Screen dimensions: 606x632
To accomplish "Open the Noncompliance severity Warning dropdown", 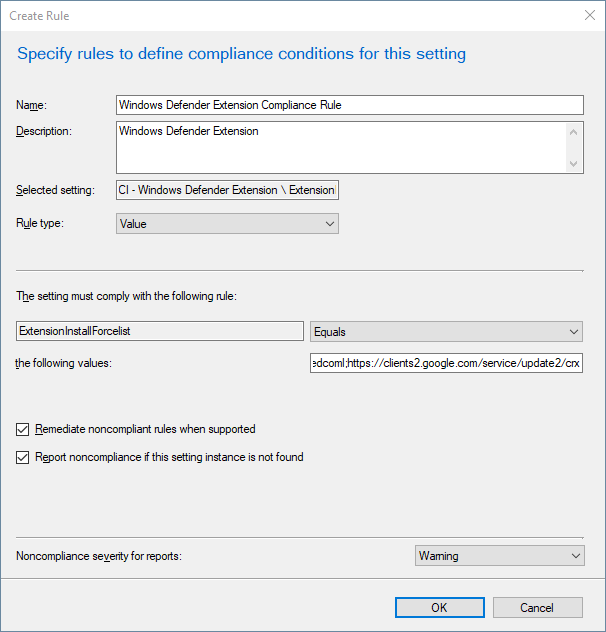I will point(499,556).
